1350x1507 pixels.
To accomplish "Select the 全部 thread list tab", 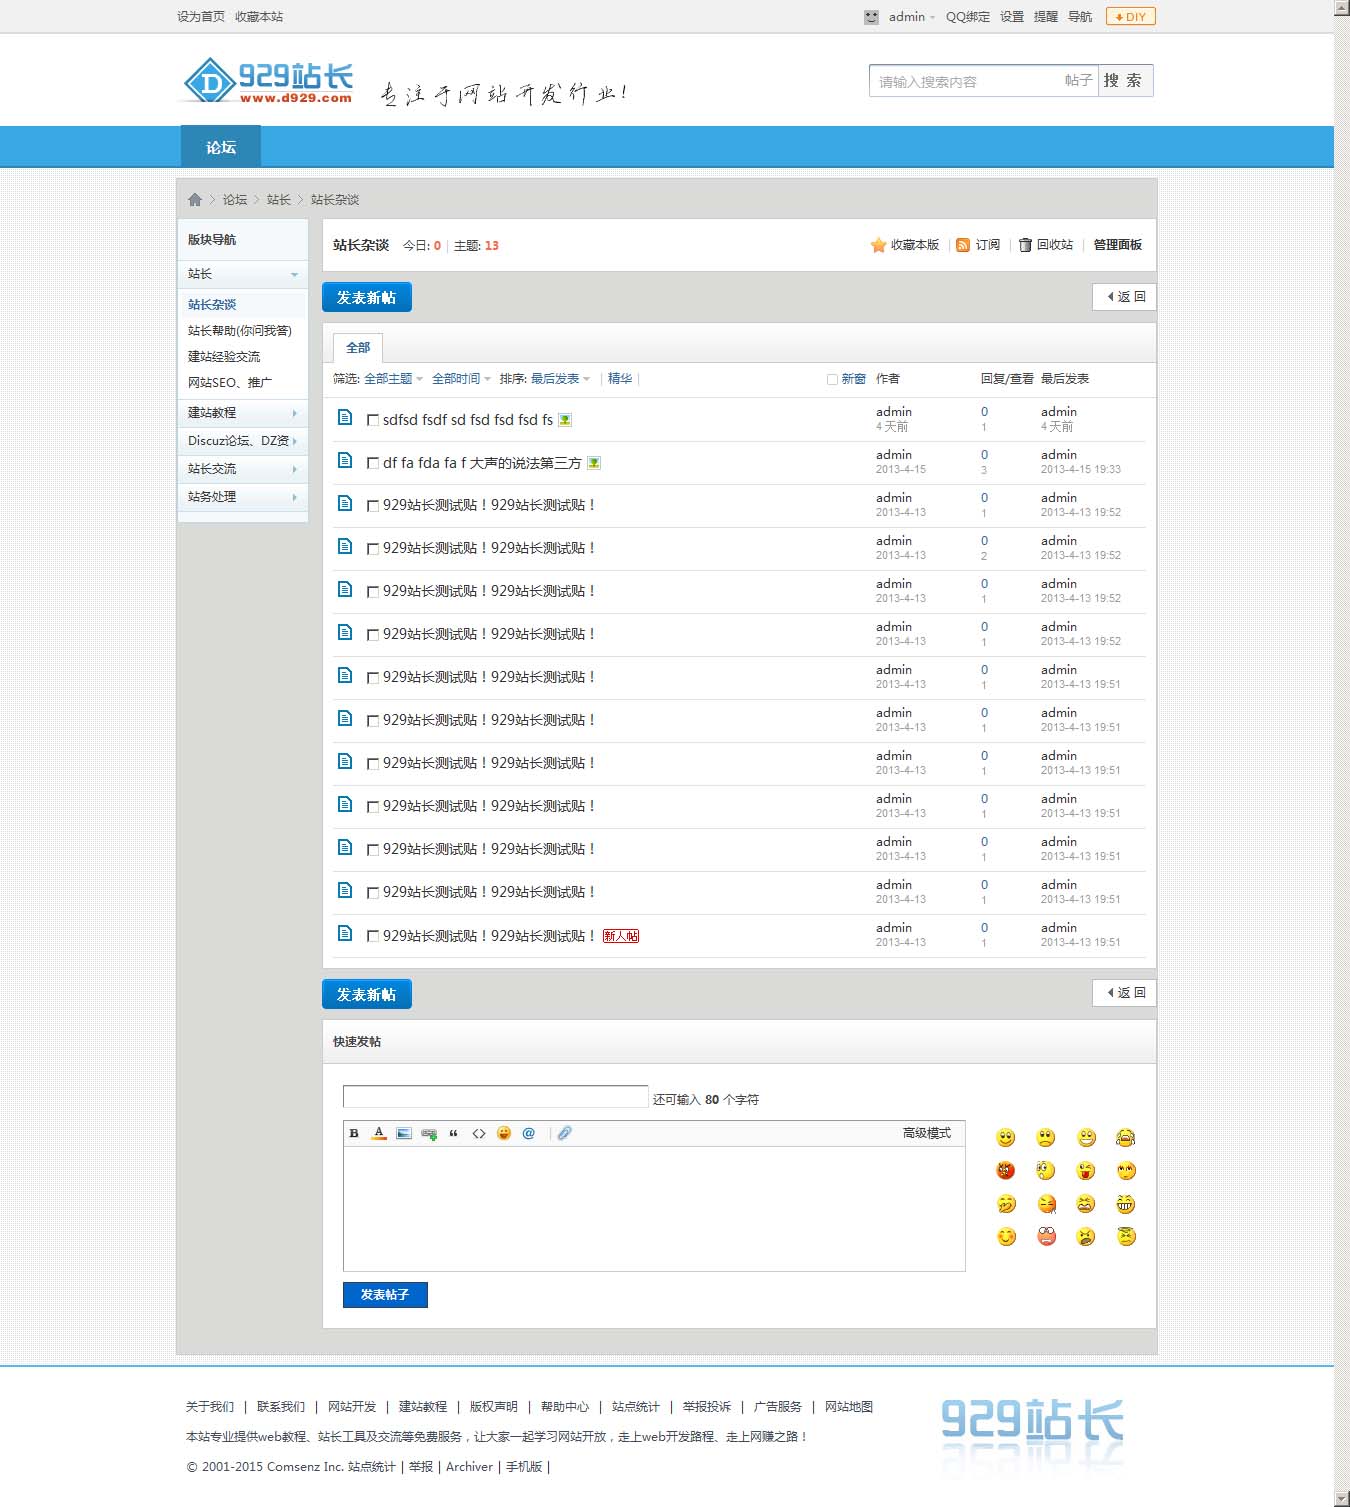I will click(x=358, y=347).
